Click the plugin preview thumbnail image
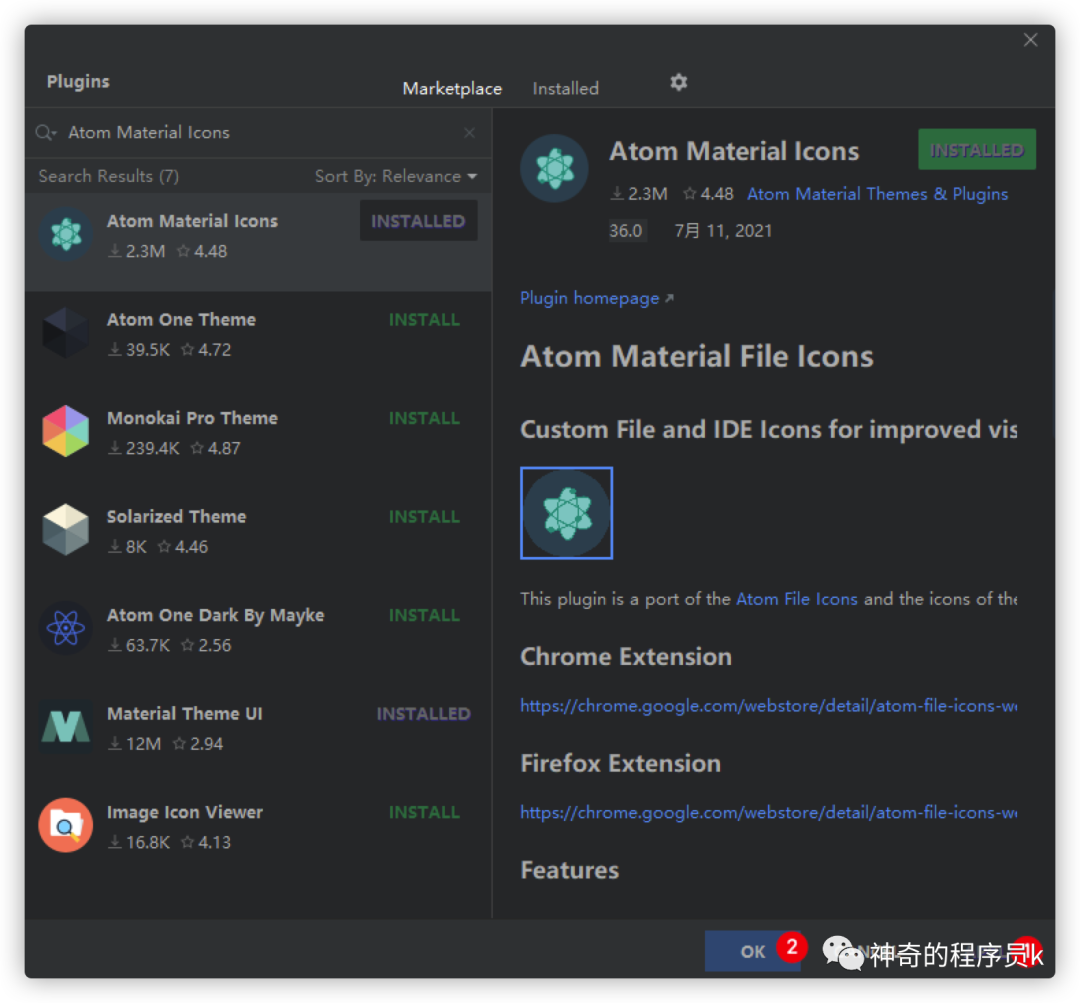Screen dimensions: 1080x1003 (566, 512)
